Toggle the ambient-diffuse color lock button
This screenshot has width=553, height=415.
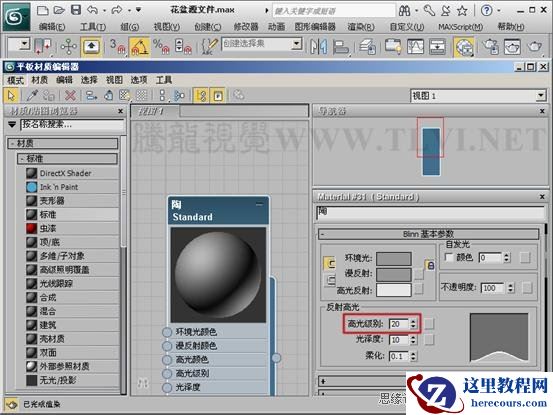click(x=430, y=265)
